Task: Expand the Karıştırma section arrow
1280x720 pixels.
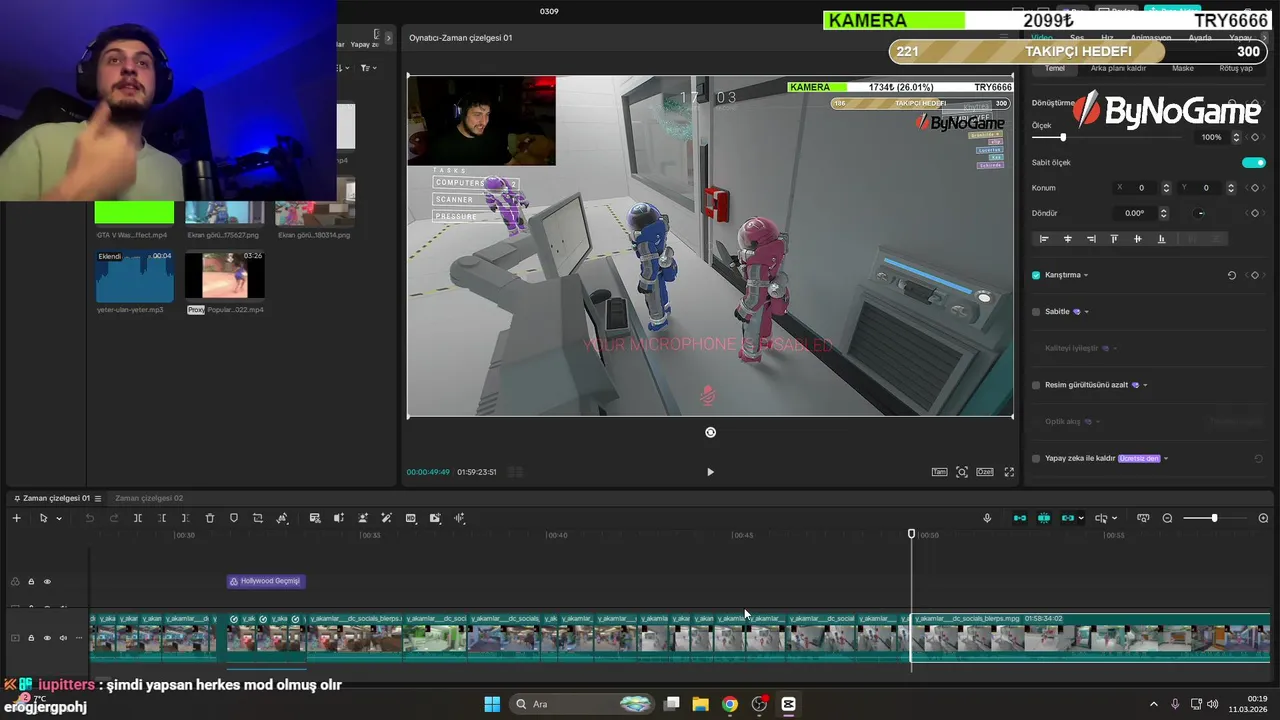Action: coord(1086,275)
